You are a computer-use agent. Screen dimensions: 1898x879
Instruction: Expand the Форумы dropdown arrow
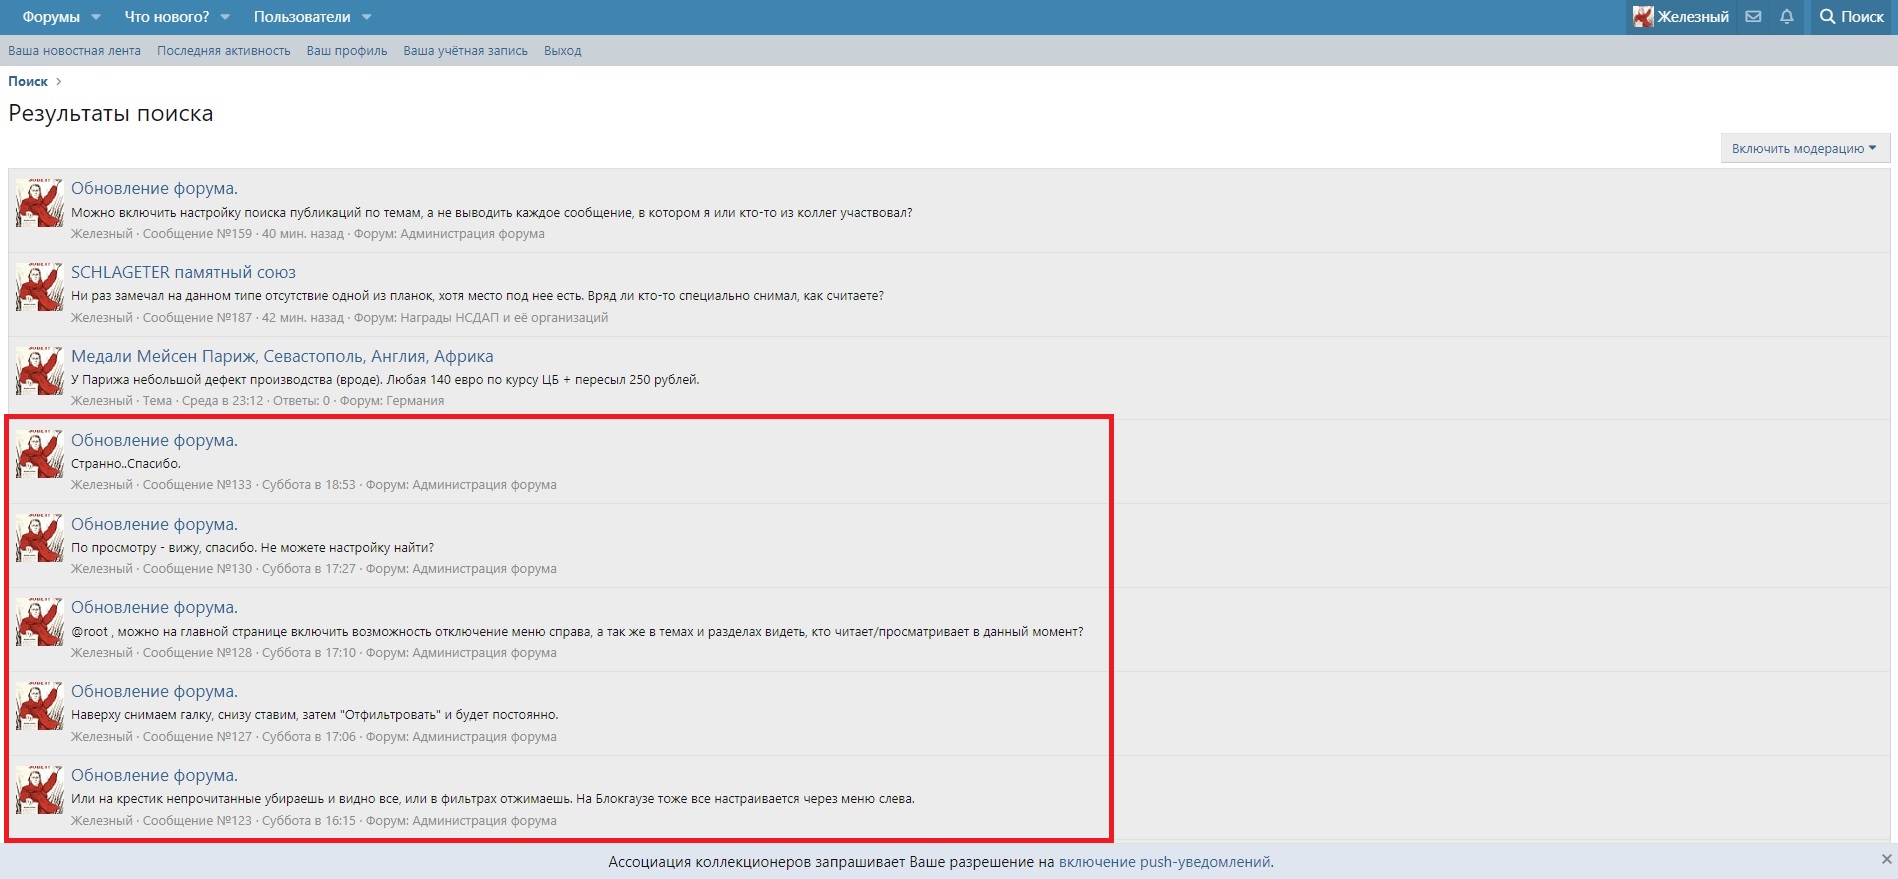(96, 17)
